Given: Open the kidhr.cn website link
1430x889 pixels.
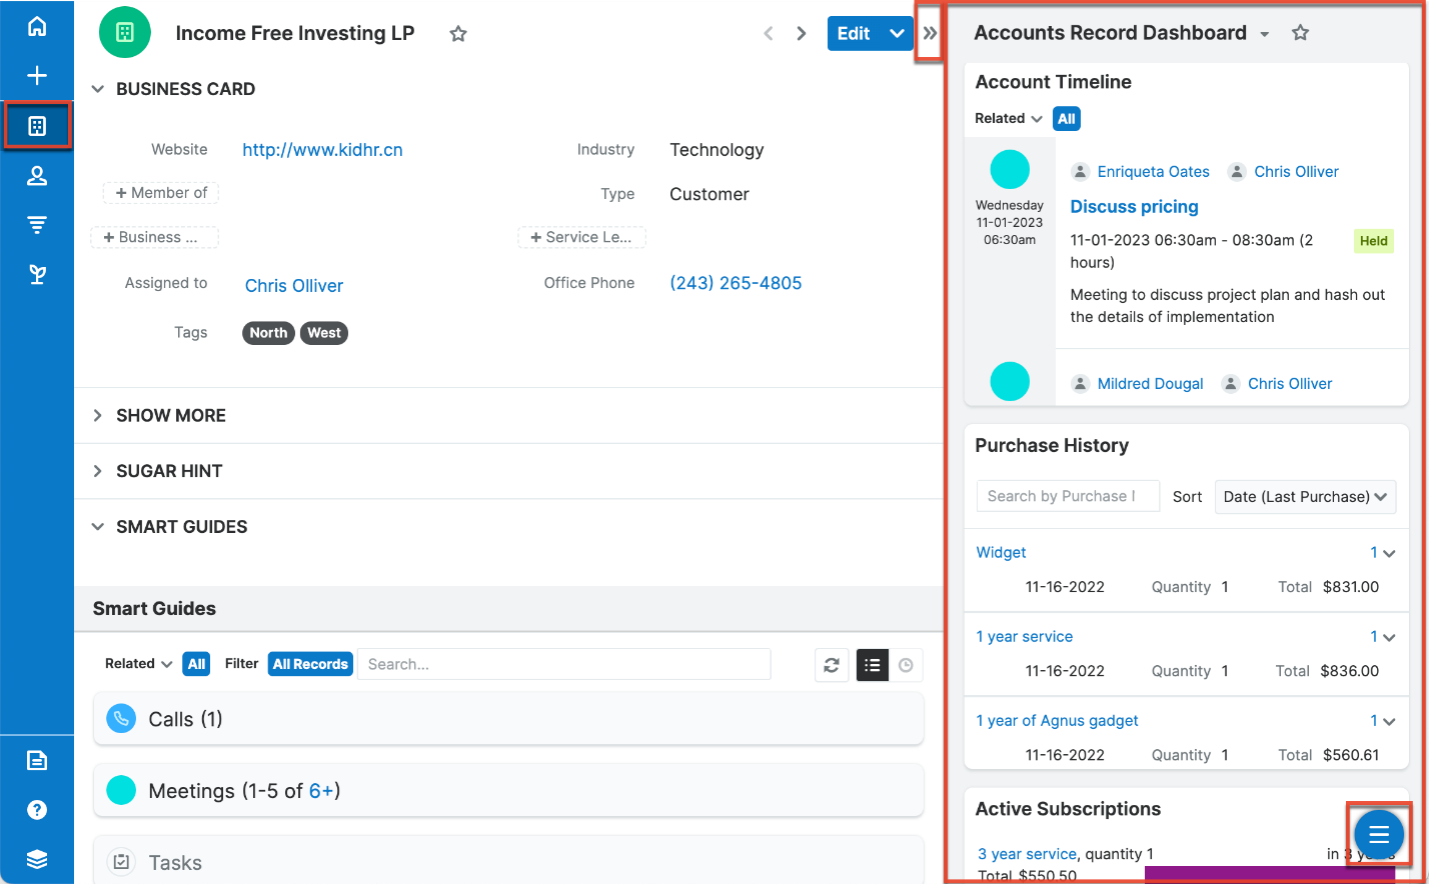Looking at the screenshot, I should click(322, 150).
